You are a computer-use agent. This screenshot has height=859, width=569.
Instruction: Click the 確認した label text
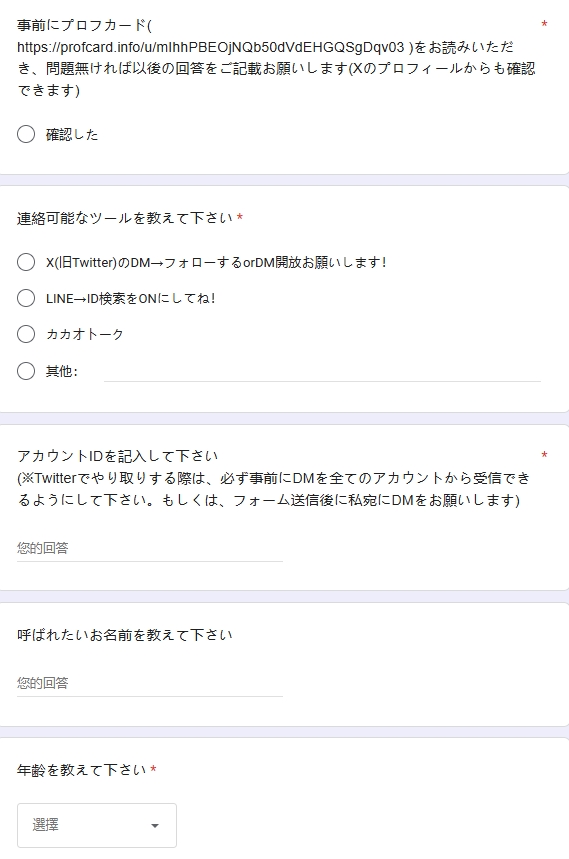pos(72,135)
